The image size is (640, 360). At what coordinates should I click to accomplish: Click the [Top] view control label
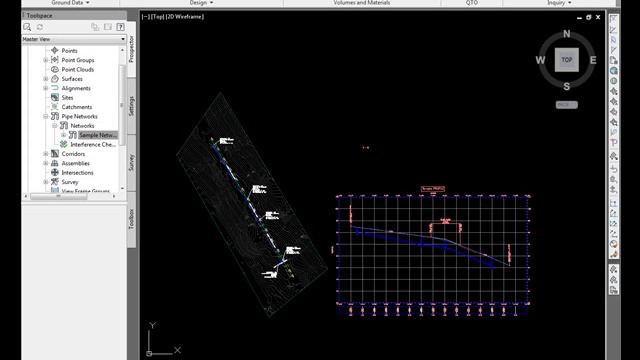157,17
